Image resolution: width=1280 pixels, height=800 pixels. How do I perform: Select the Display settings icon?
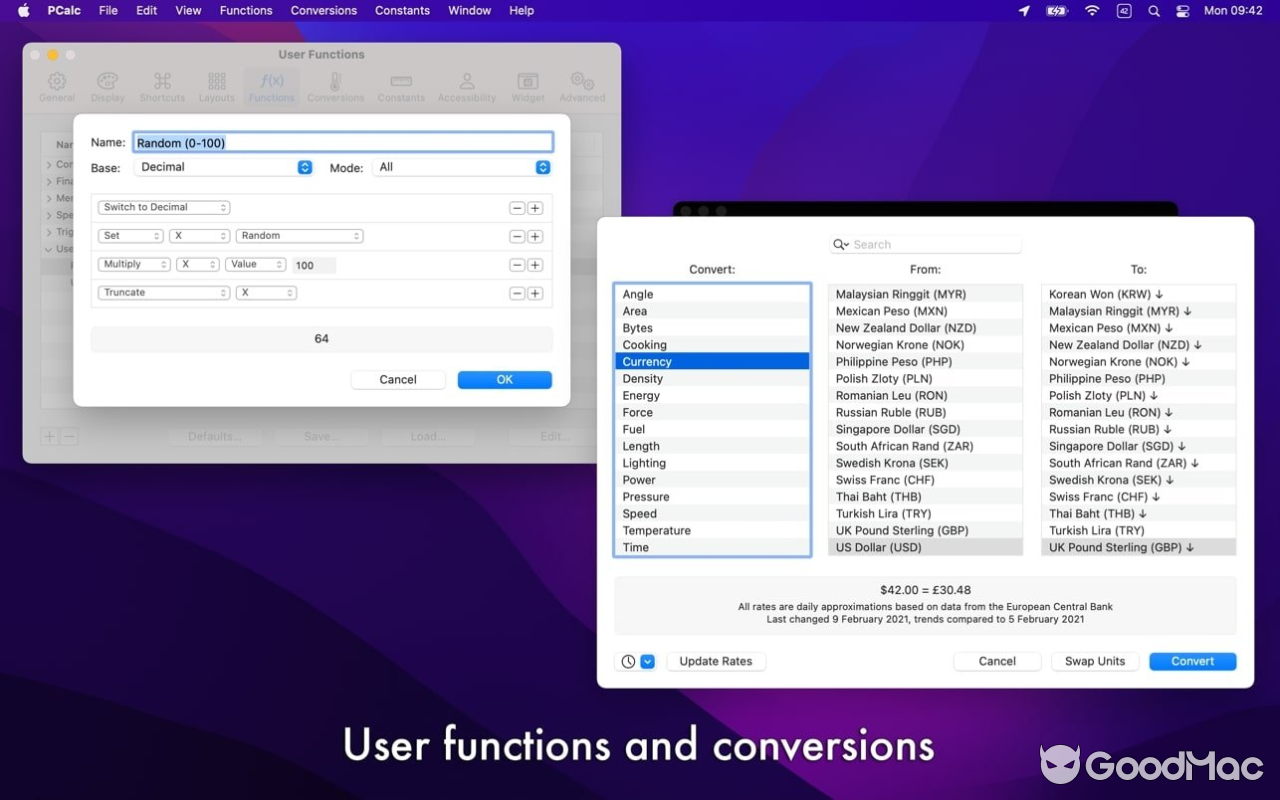107,86
